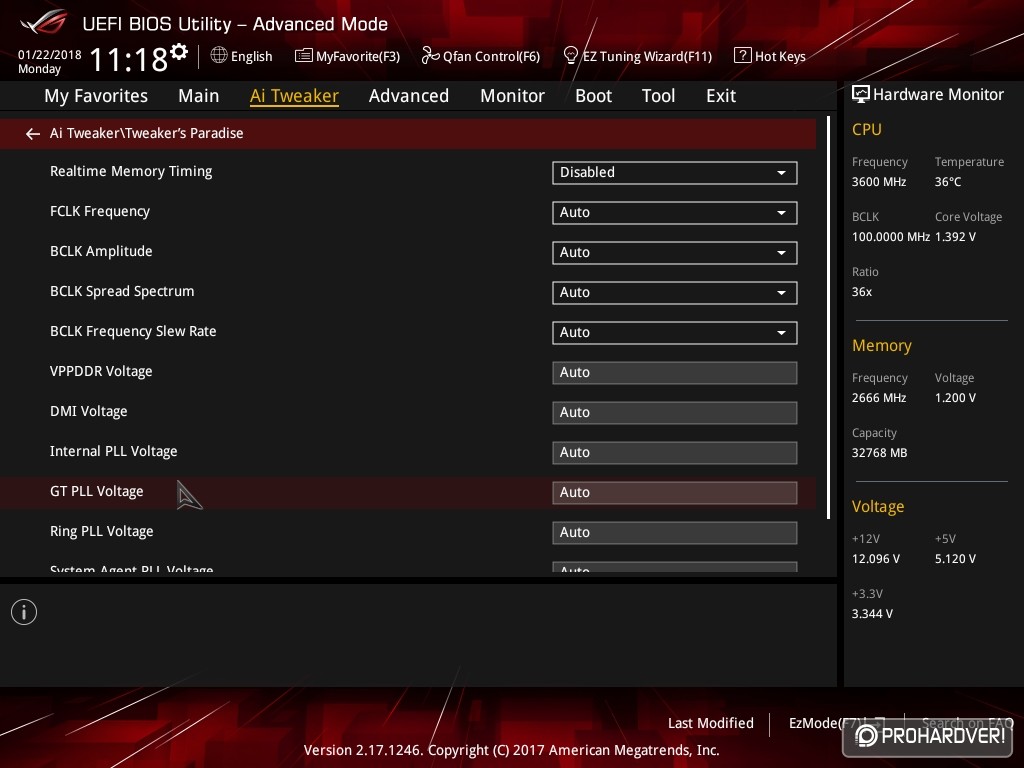
Task: Launch EZ Tuning Wizard(F11) text button
Action: click(647, 56)
